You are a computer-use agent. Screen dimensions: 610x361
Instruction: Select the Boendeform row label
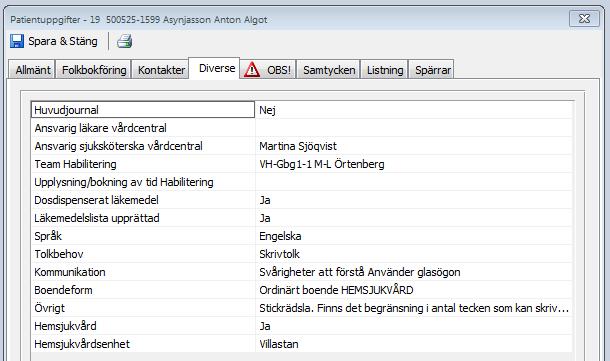pyautogui.click(x=63, y=290)
